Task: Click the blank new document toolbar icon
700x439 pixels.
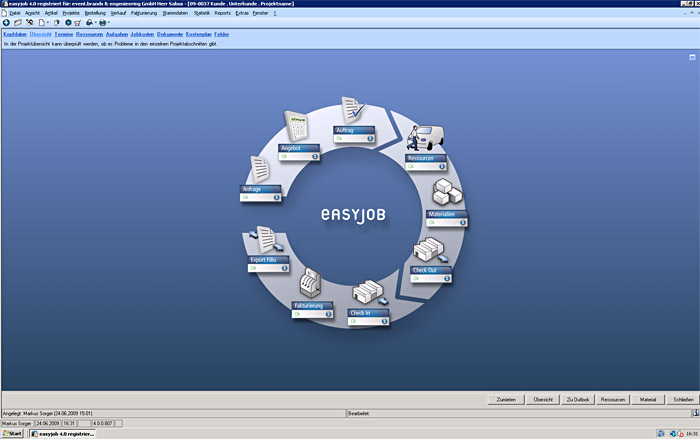Action: [42, 22]
